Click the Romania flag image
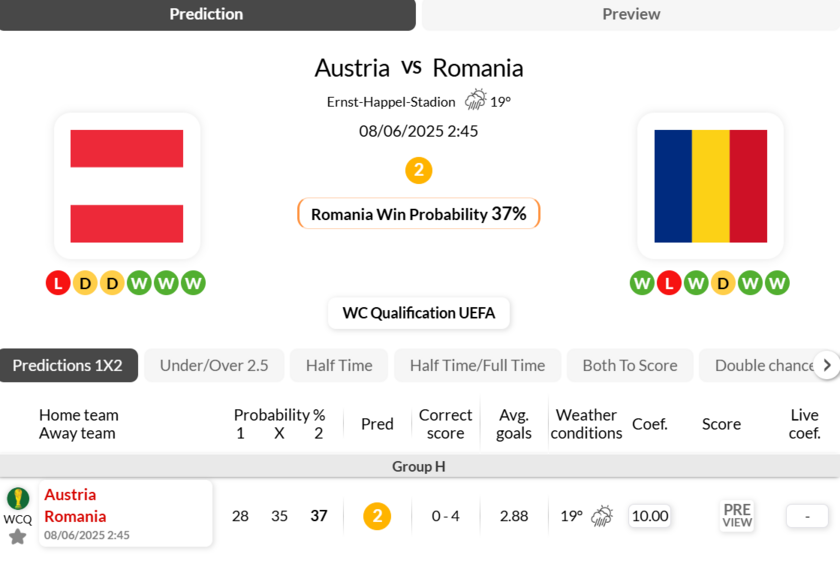840x573 pixels. (710, 186)
